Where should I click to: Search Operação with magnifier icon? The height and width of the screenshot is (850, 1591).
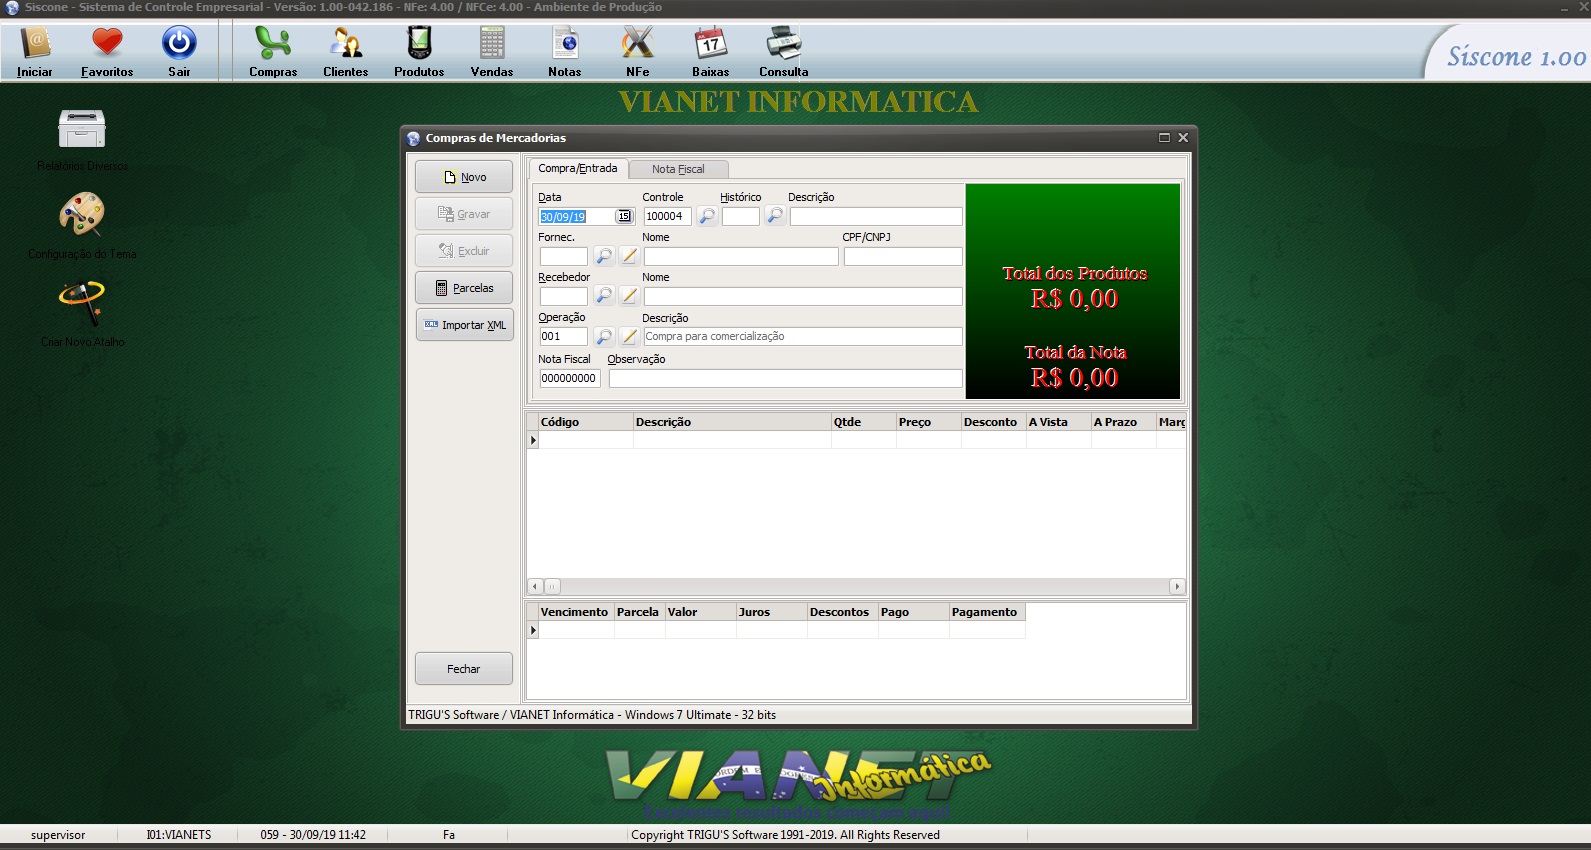point(604,336)
